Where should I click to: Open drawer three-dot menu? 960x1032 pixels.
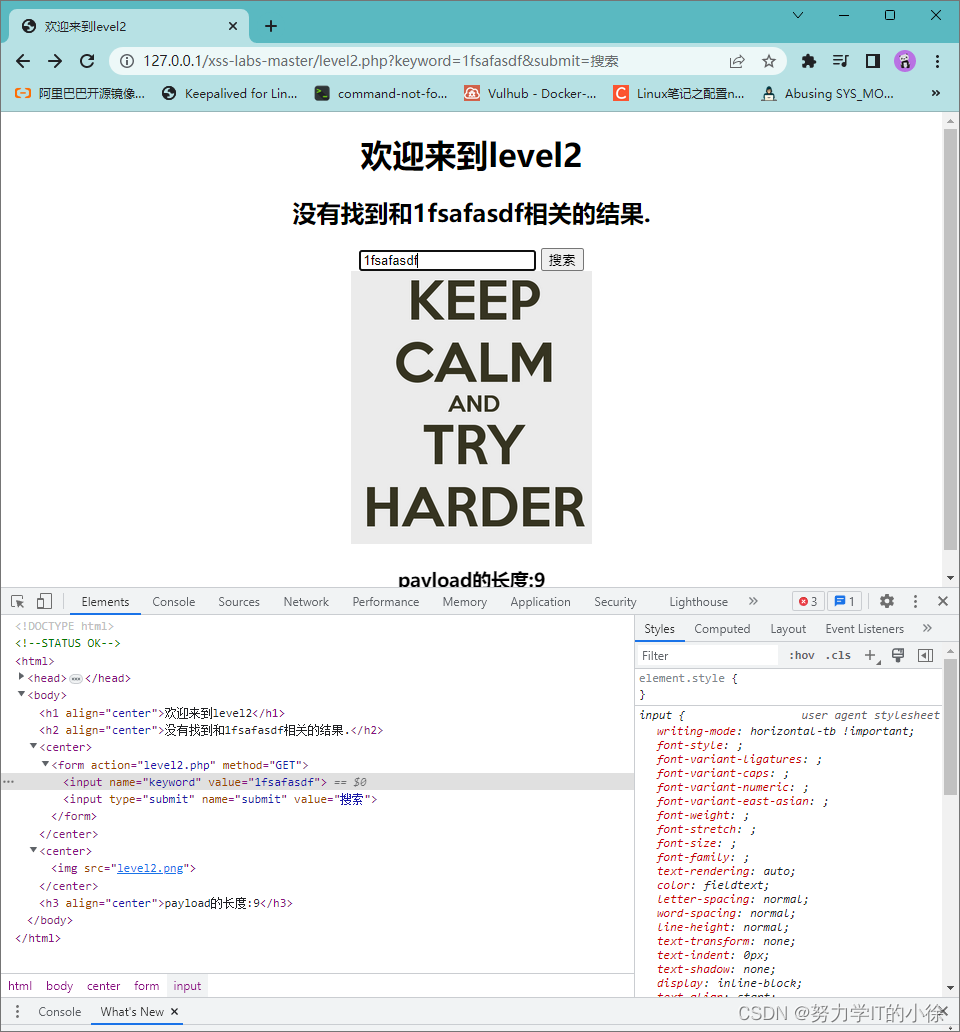coord(17,1012)
